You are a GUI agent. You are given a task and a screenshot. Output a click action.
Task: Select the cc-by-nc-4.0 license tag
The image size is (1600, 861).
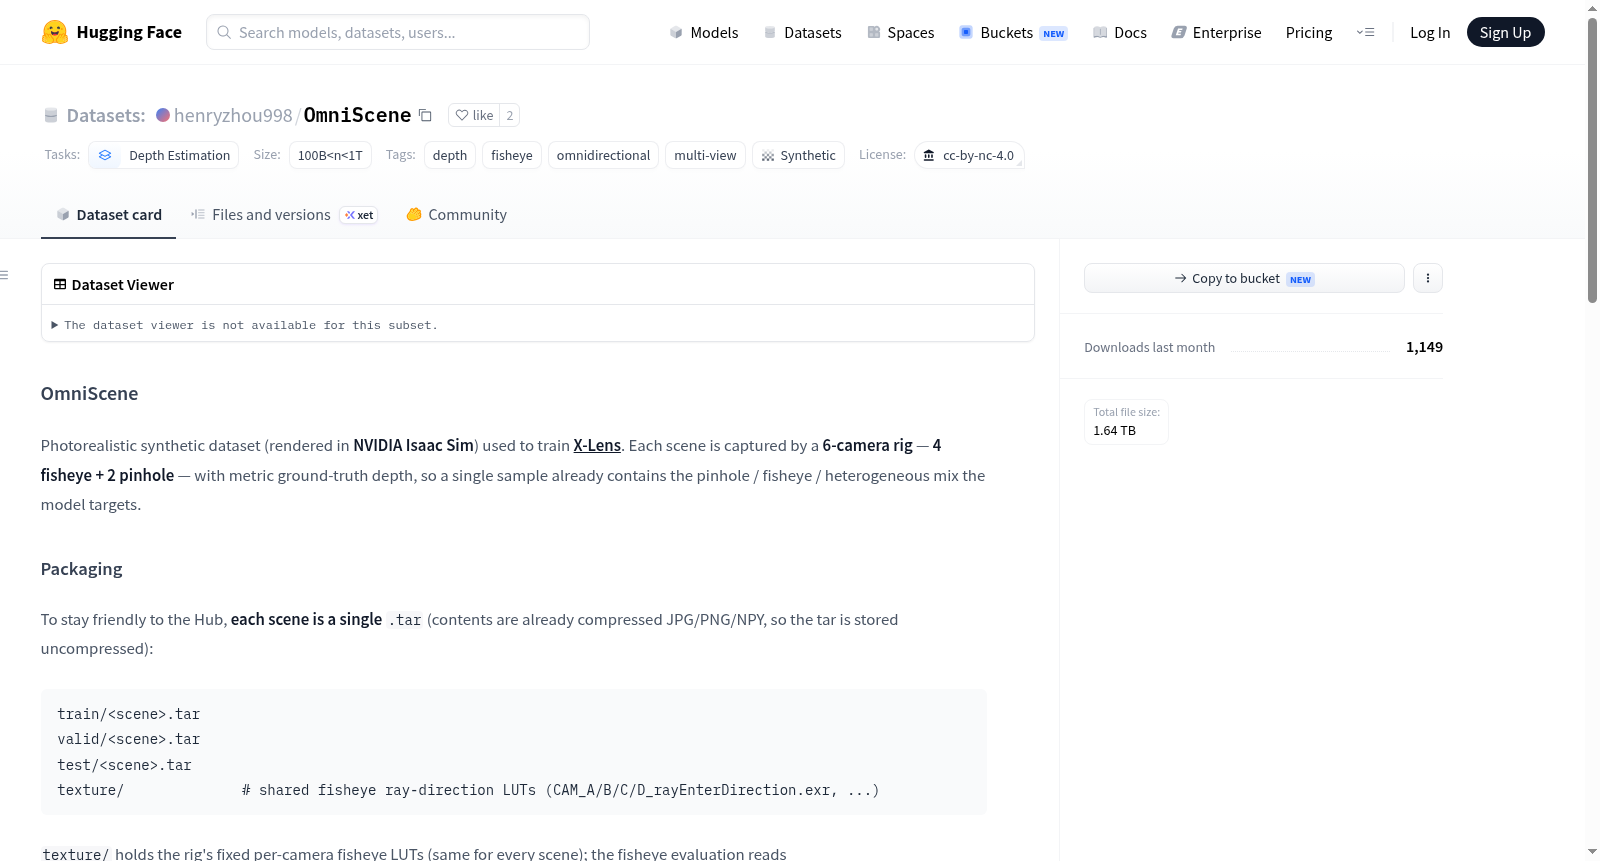pos(969,155)
